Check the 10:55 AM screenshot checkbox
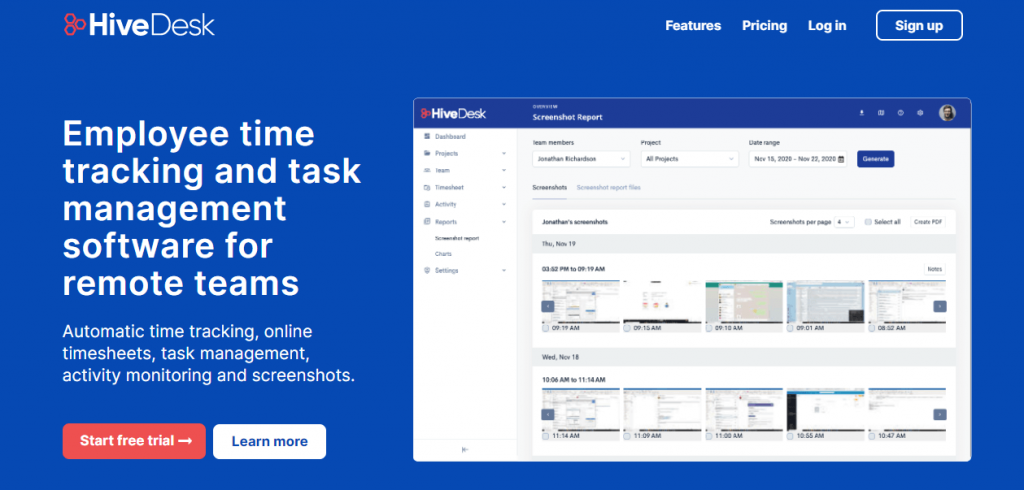Viewport: 1024px width, 490px height. pos(790,436)
